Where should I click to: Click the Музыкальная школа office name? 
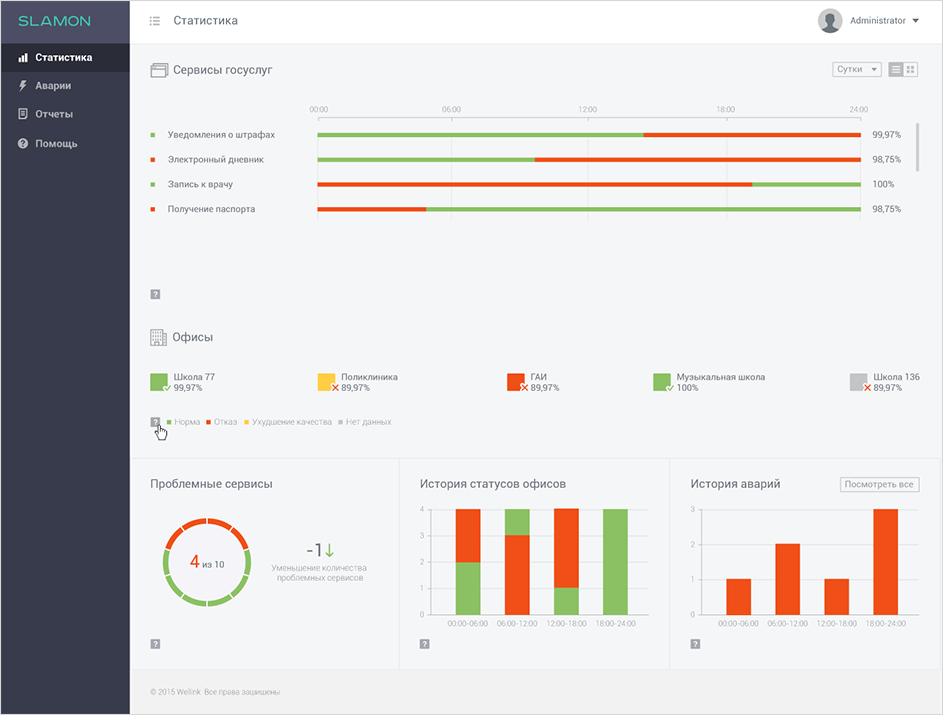pos(720,377)
